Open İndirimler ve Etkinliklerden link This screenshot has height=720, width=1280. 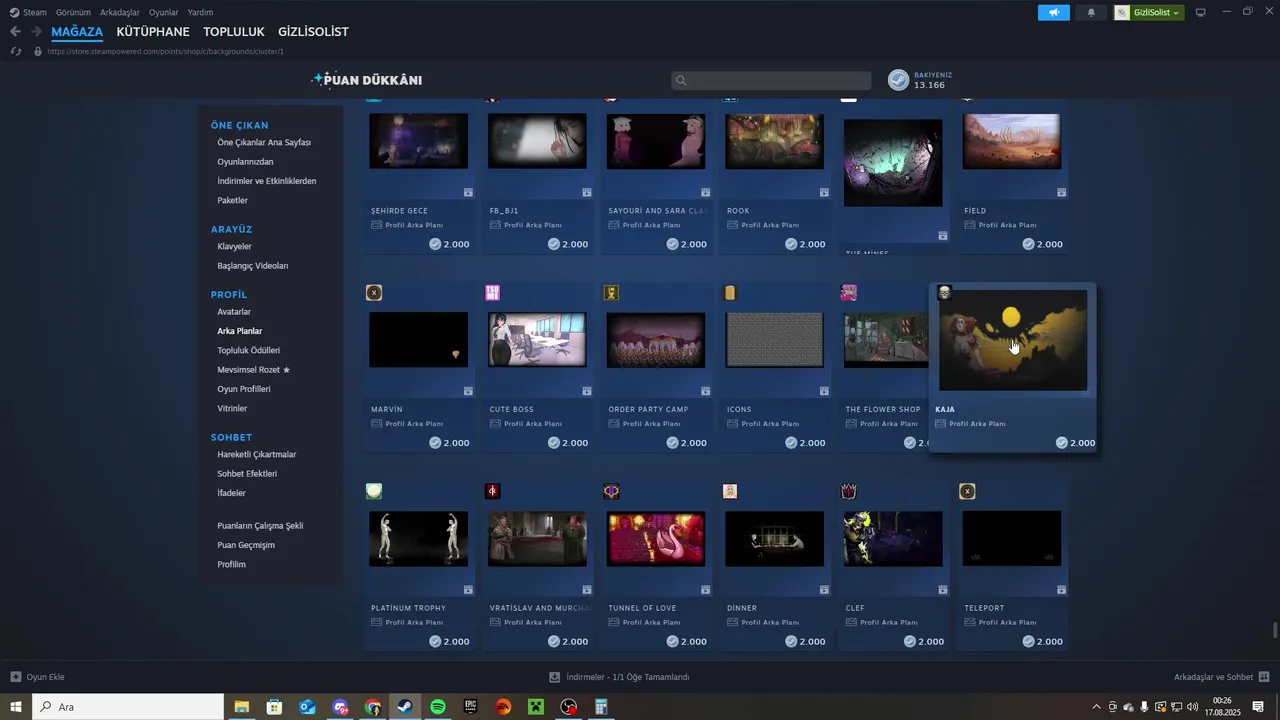pyautogui.click(x=267, y=181)
